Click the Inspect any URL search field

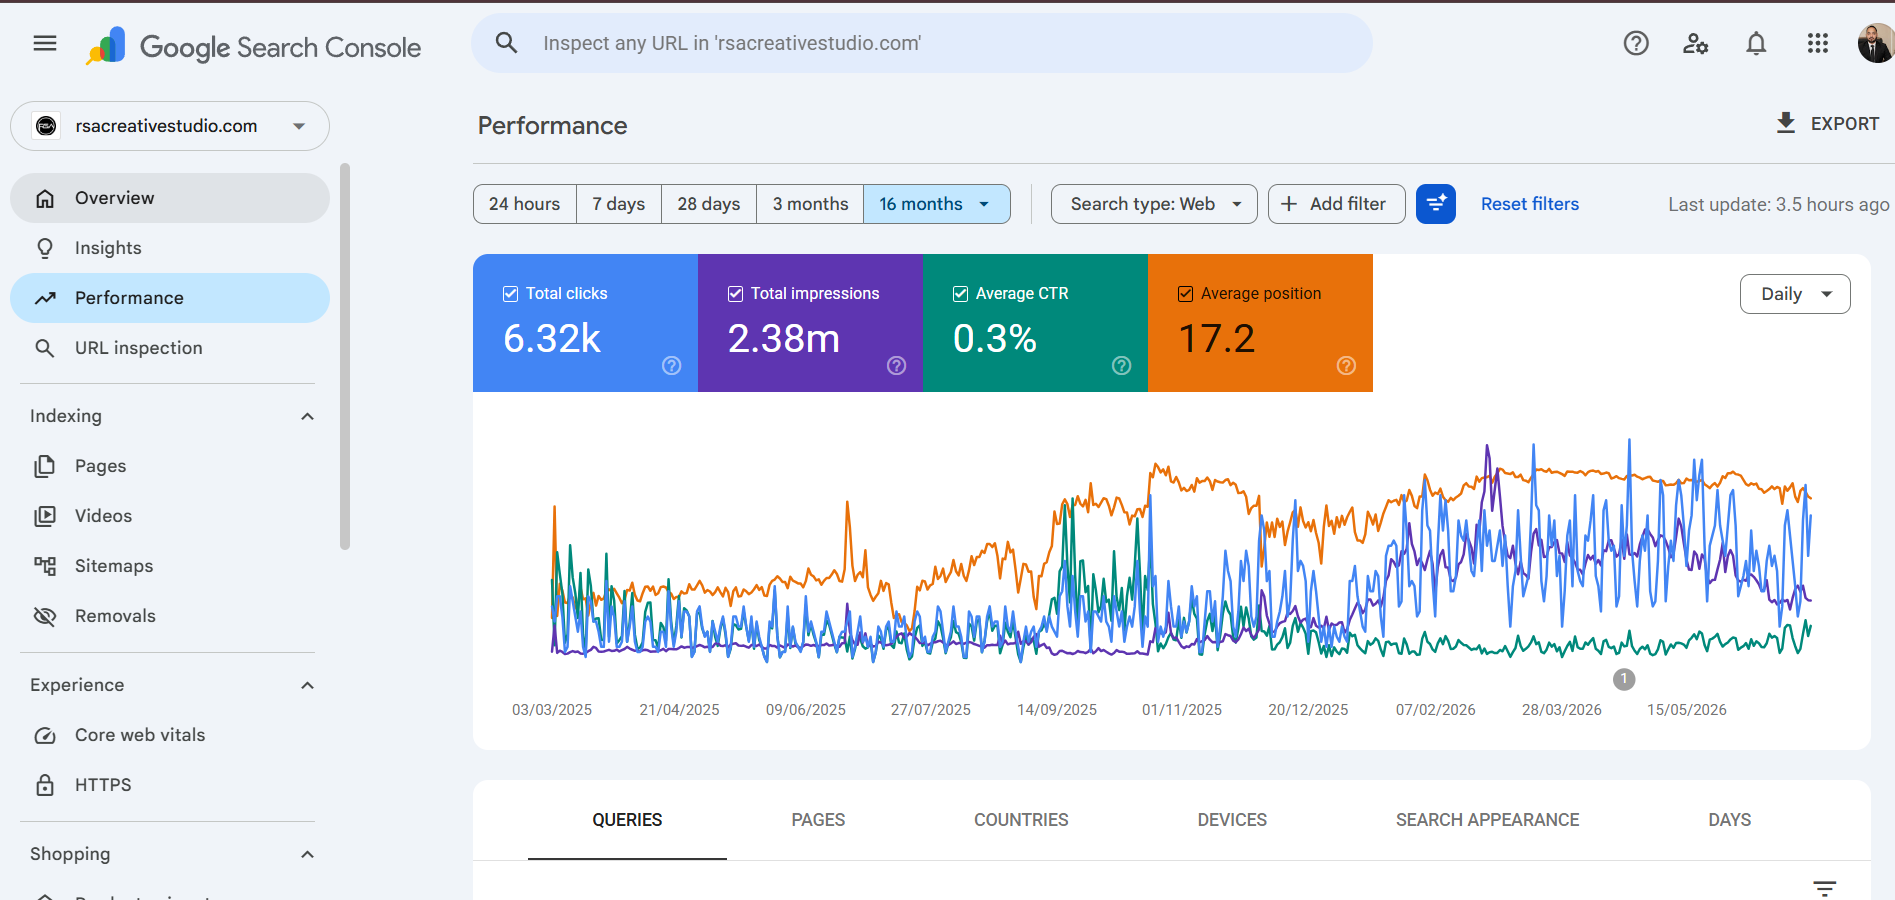(x=922, y=43)
